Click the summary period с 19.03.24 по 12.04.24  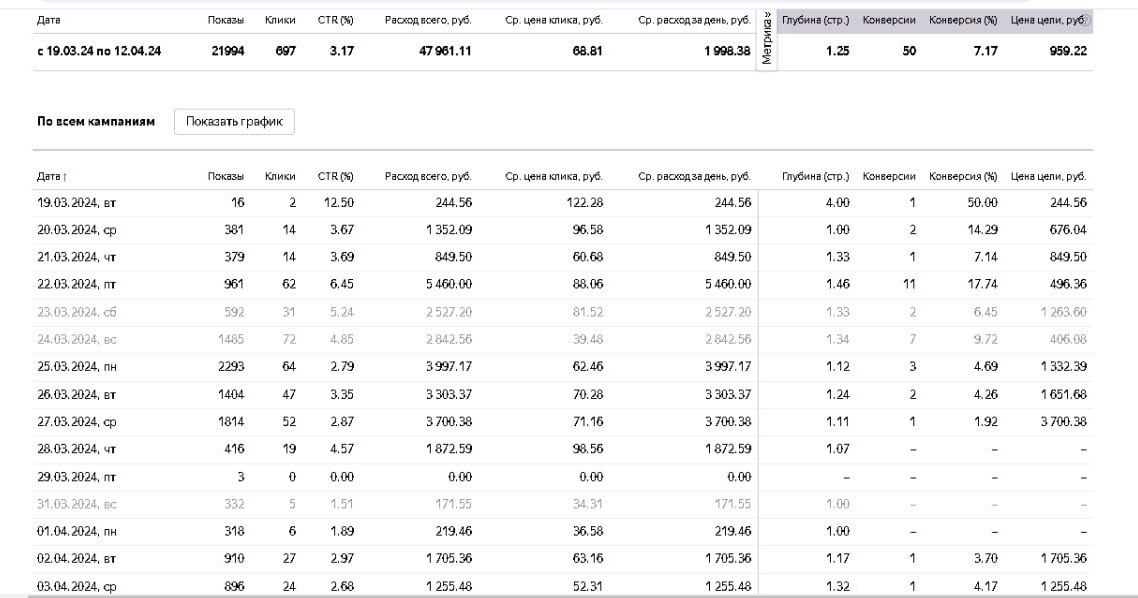point(98,51)
